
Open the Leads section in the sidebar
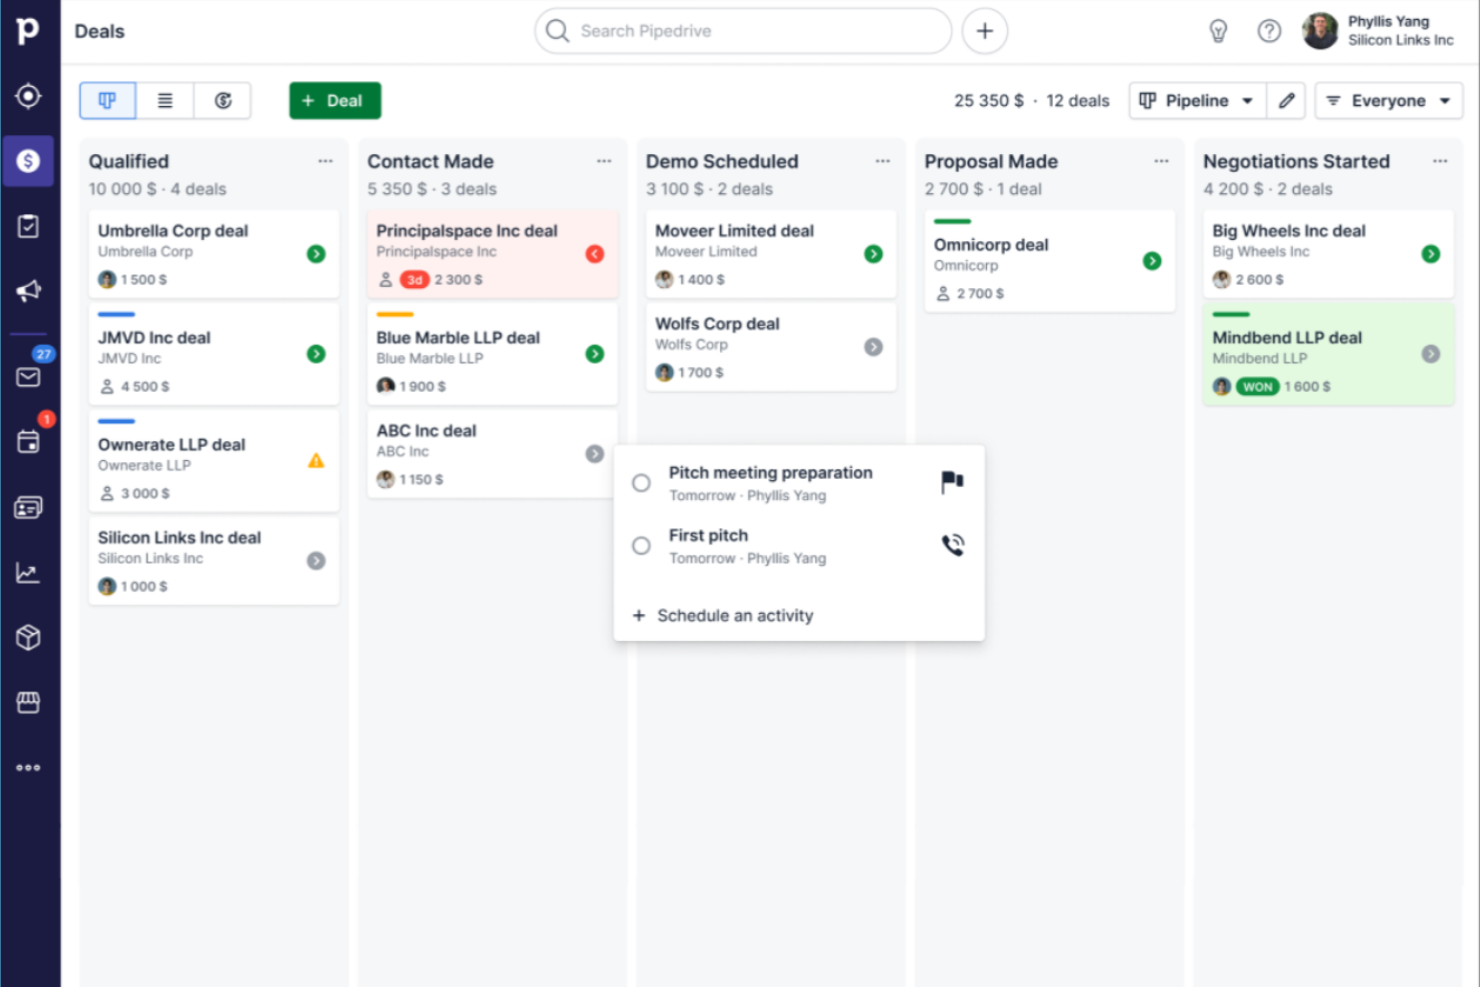click(29, 96)
